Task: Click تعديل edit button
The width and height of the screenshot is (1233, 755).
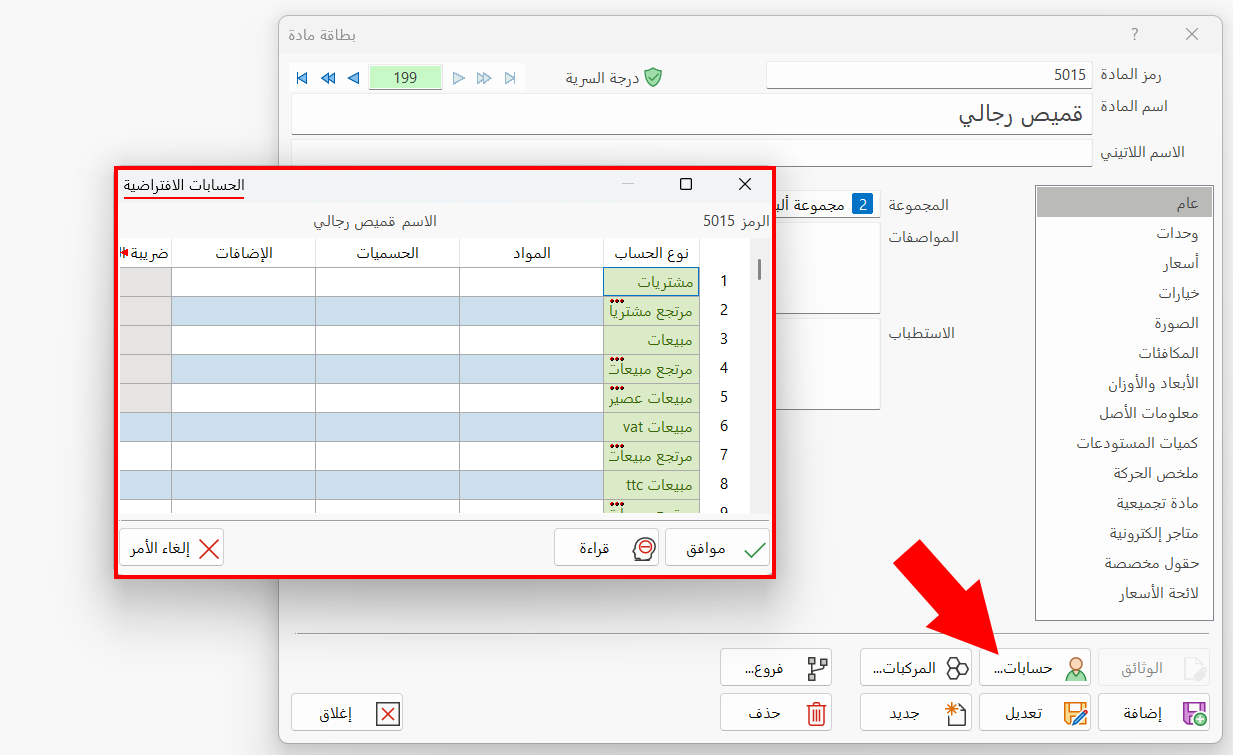Action: 1035,713
